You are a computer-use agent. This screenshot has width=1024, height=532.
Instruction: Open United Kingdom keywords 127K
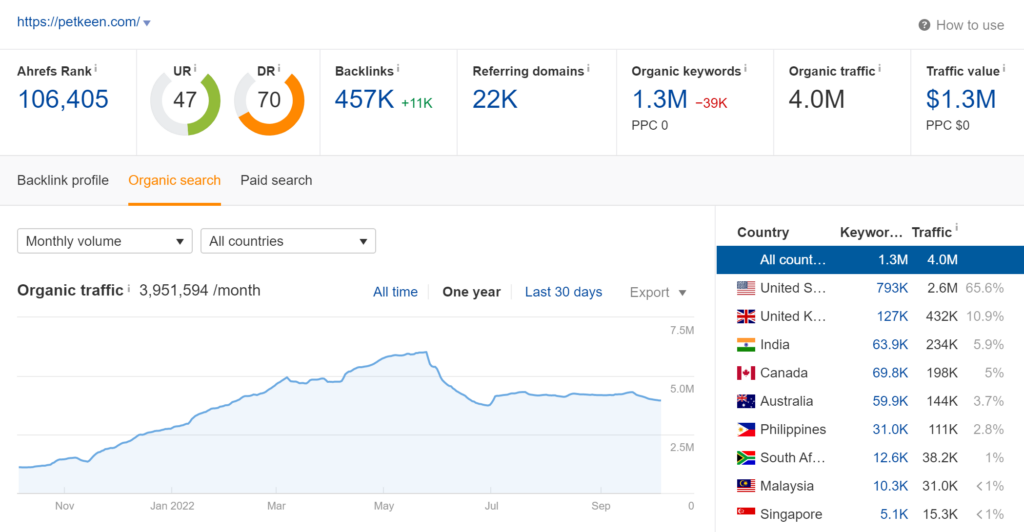tap(891, 316)
